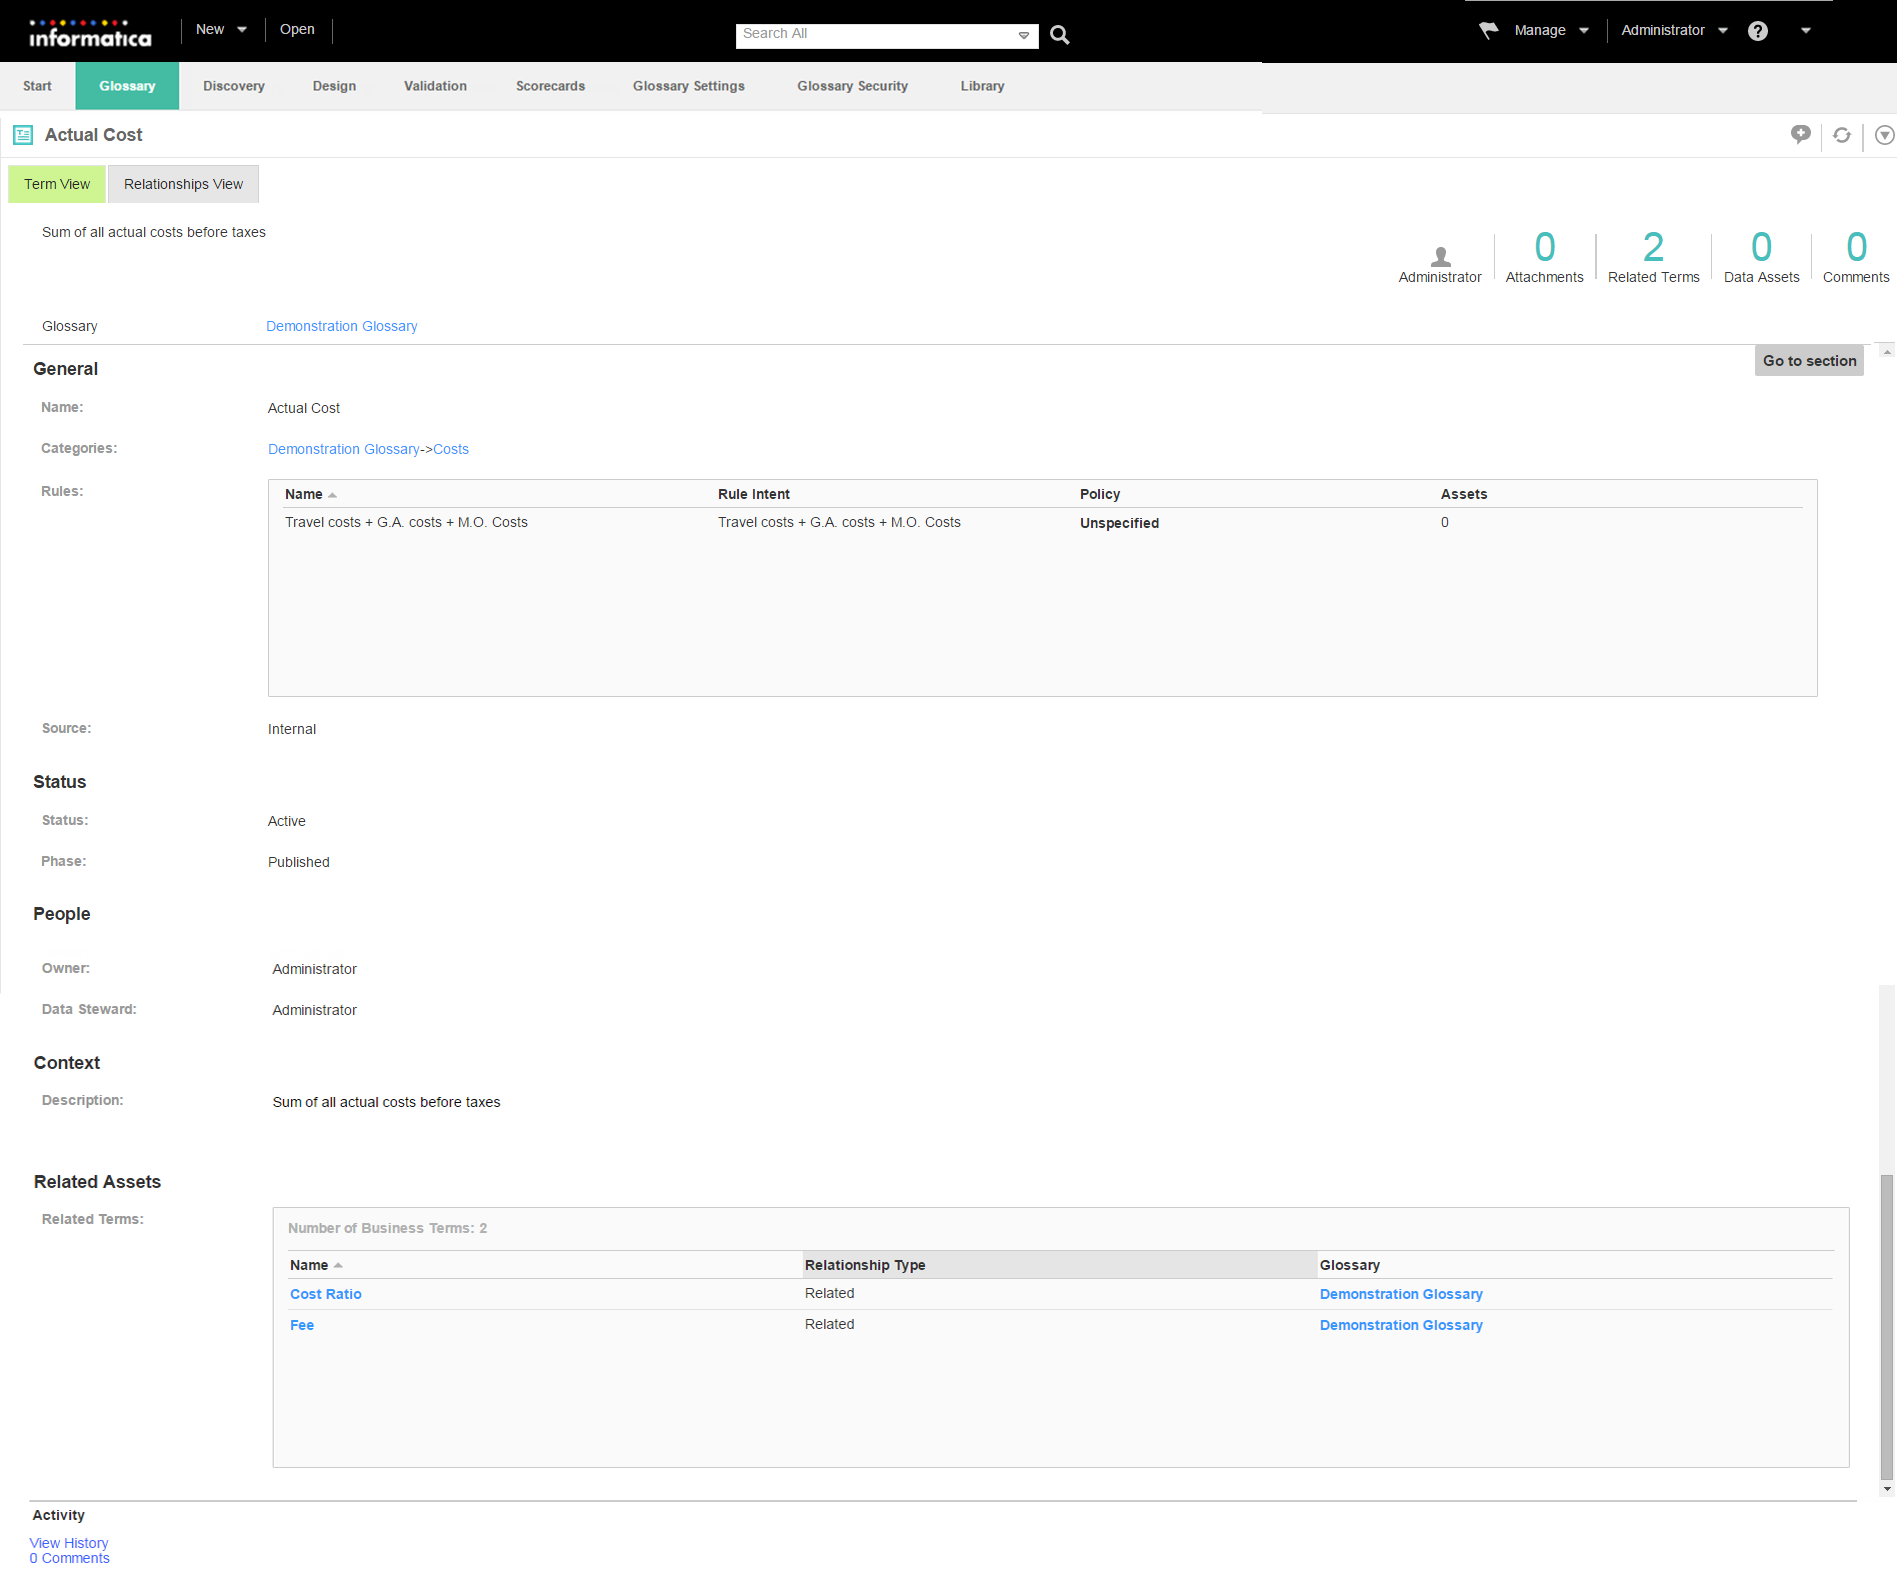Viewport: 1900px width, 1569px height.
Task: Switch to the Start tab
Action: point(37,86)
